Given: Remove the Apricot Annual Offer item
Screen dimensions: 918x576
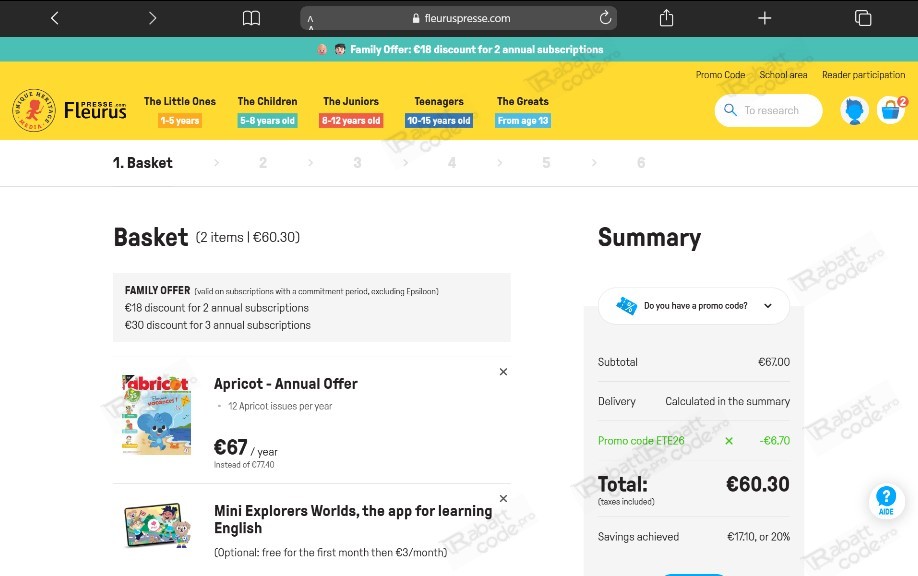Looking at the screenshot, I should (x=503, y=372).
